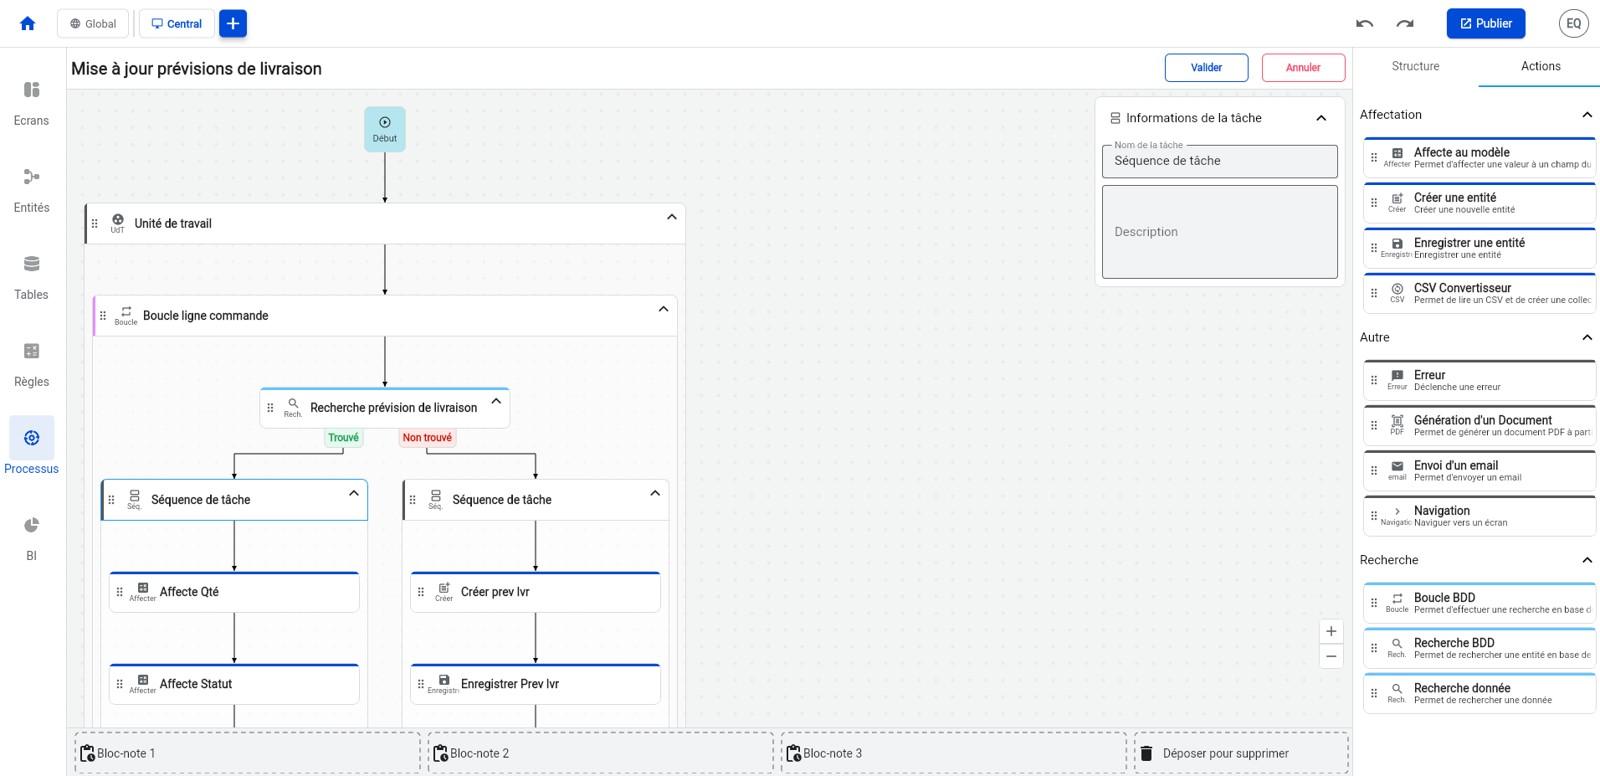Image resolution: width=1600 pixels, height=776 pixels.
Task: Grab the Unité de travail drag handle
Action: pyautogui.click(x=95, y=224)
